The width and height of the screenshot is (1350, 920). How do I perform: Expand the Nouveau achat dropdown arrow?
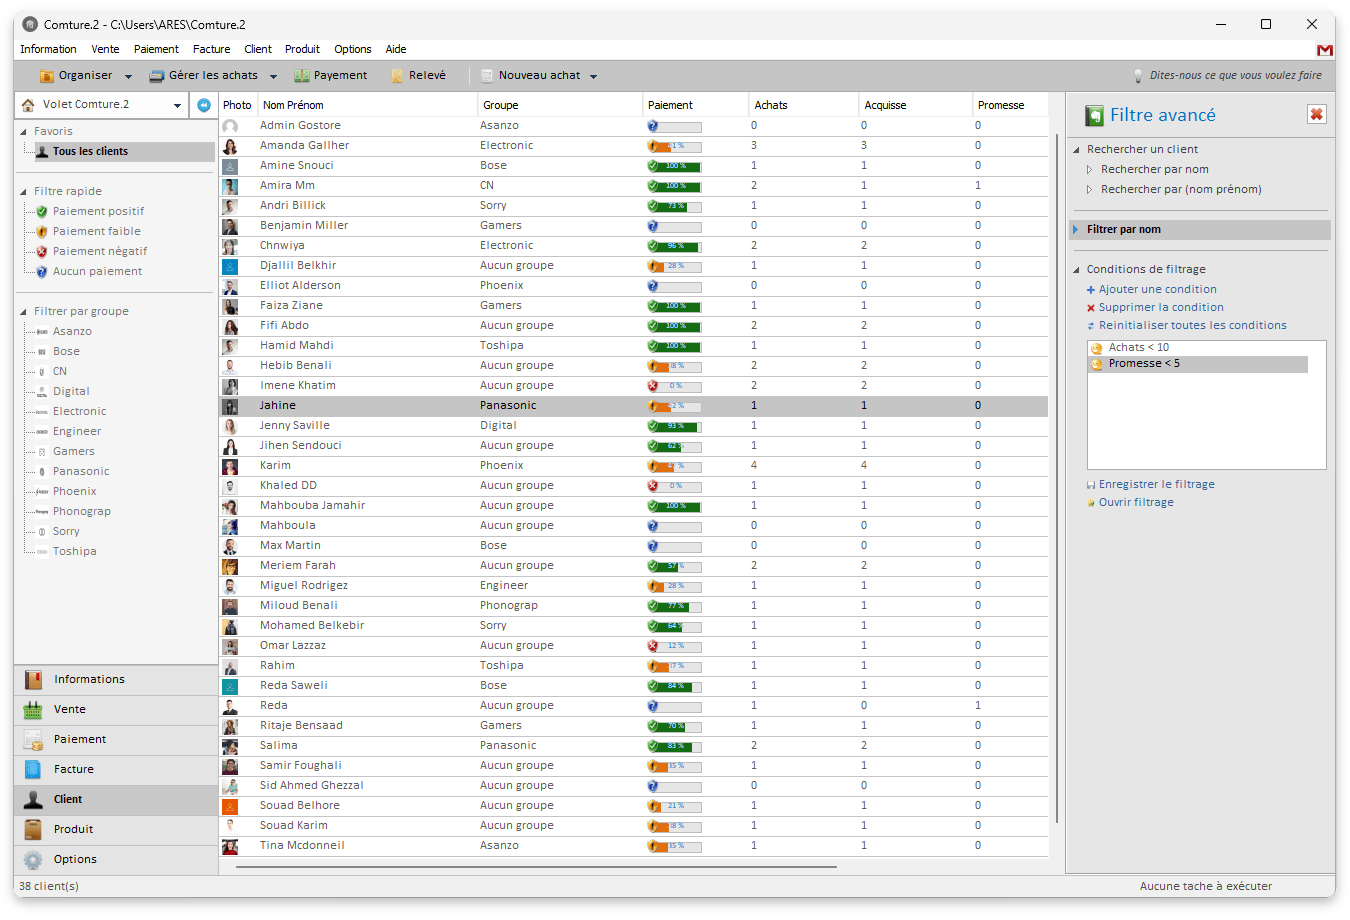point(593,76)
